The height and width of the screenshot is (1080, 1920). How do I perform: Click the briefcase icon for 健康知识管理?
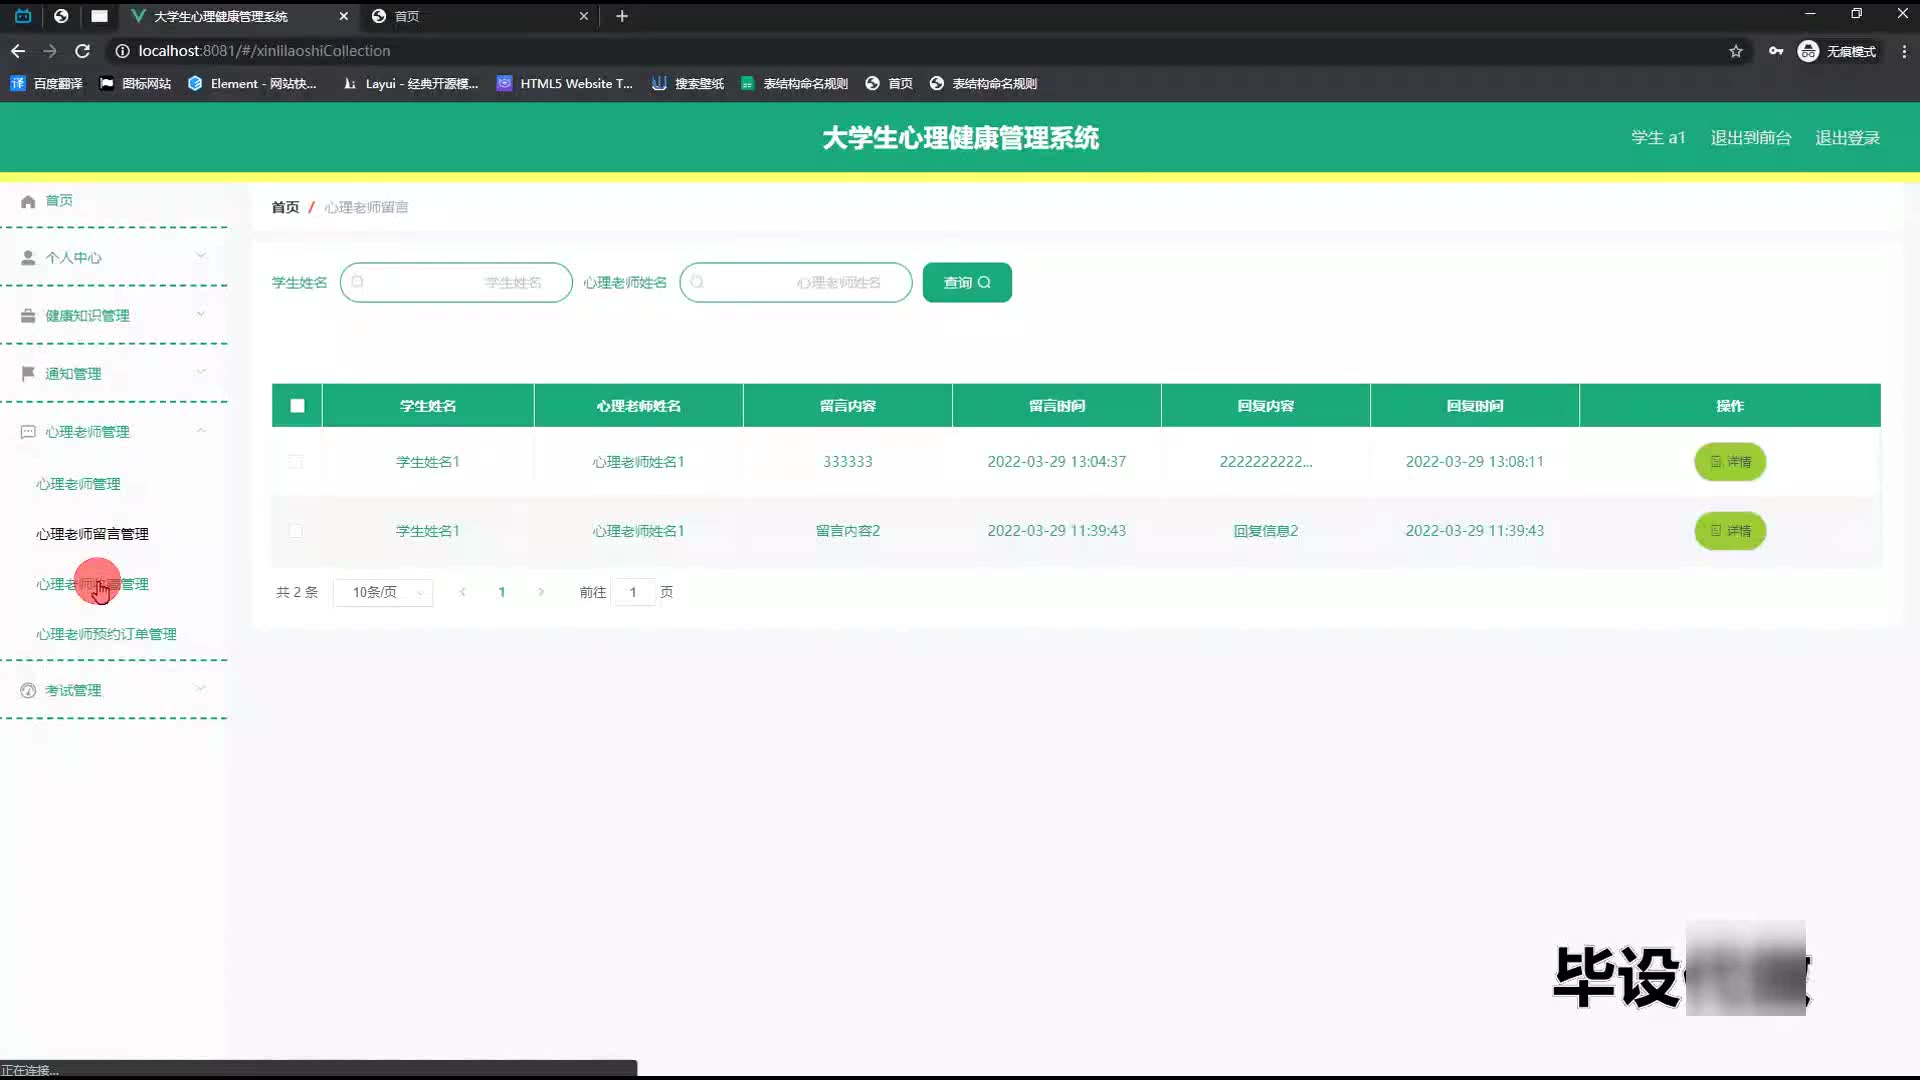28,316
